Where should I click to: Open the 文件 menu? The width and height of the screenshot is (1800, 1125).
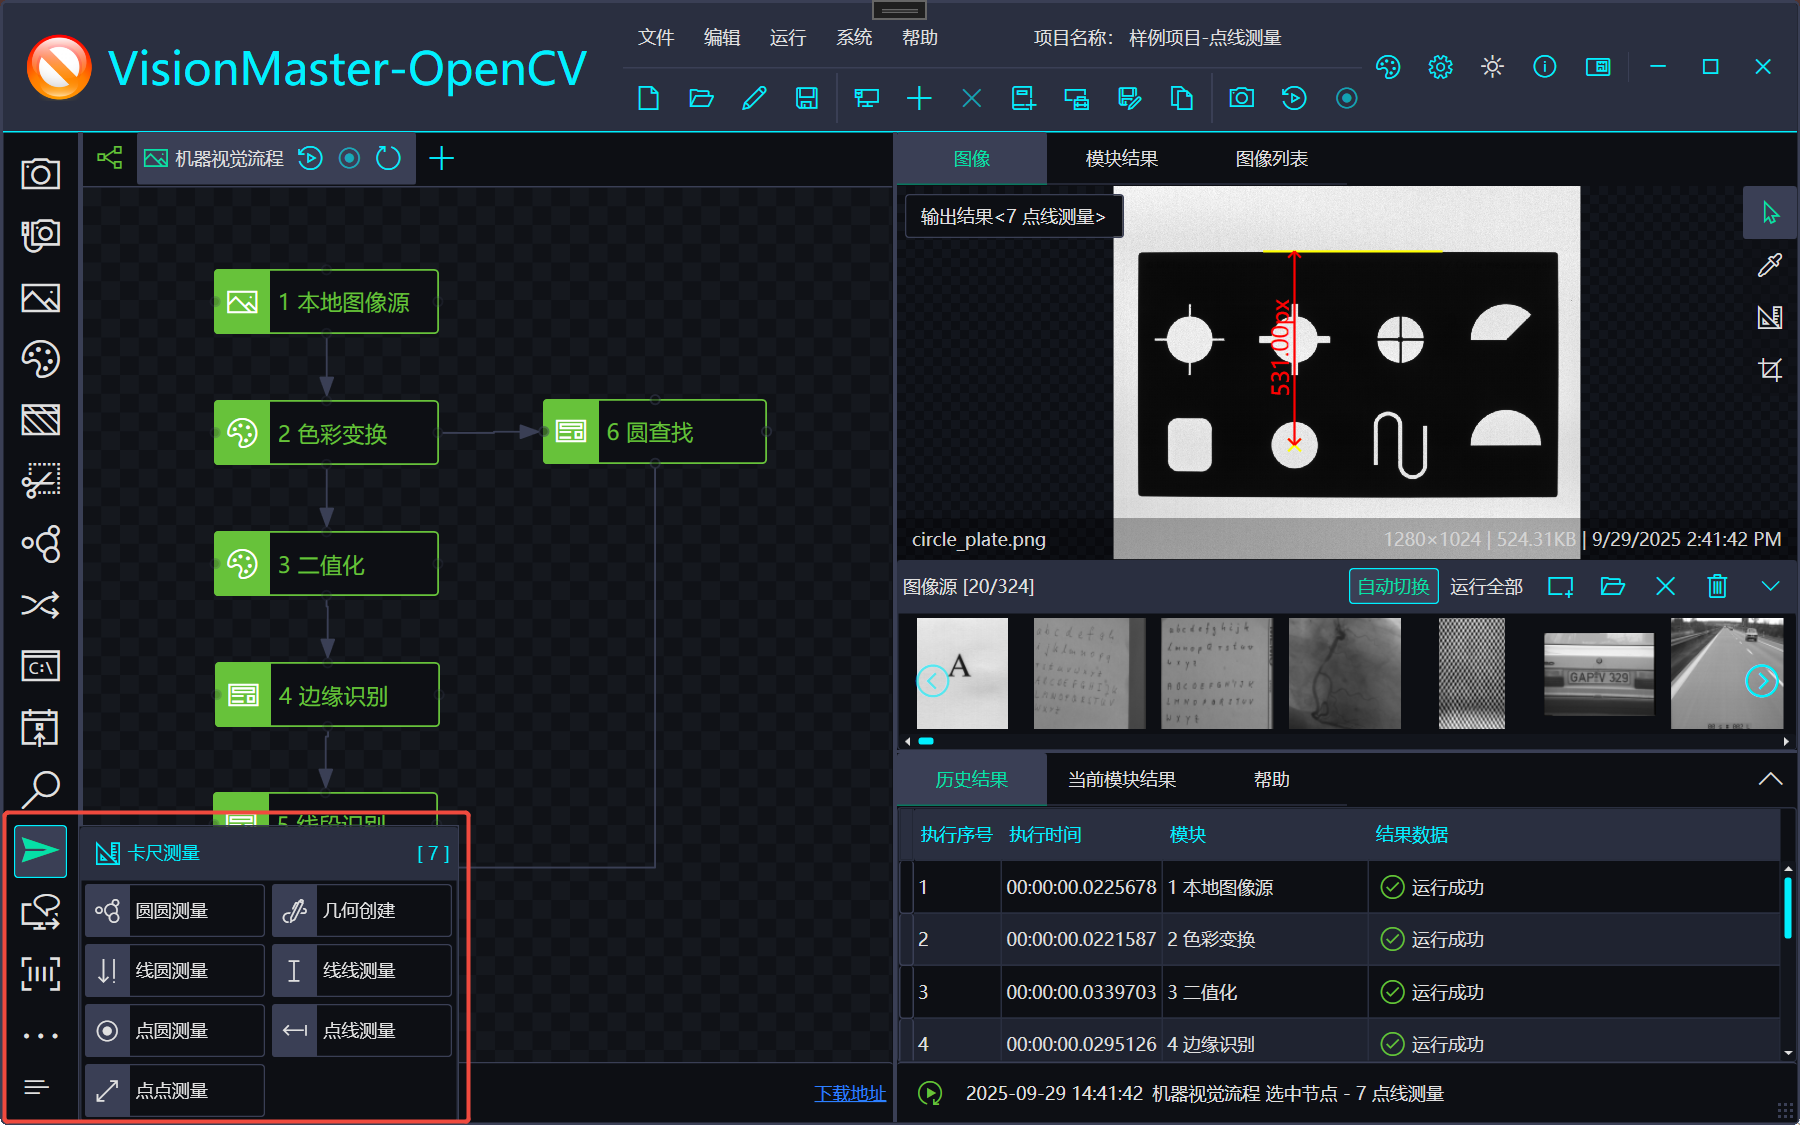point(656,37)
